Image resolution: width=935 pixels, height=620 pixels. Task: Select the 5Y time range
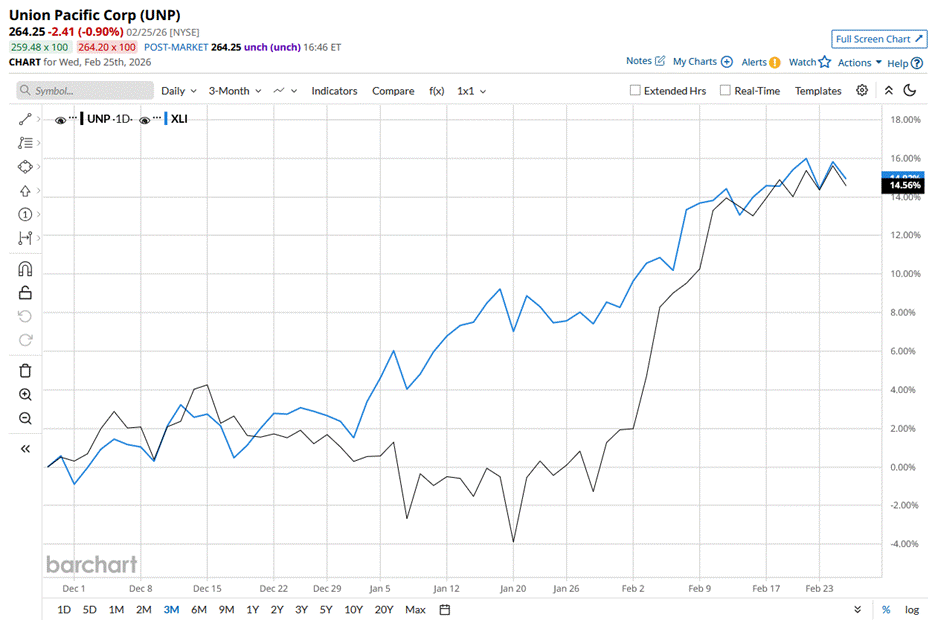coord(326,609)
